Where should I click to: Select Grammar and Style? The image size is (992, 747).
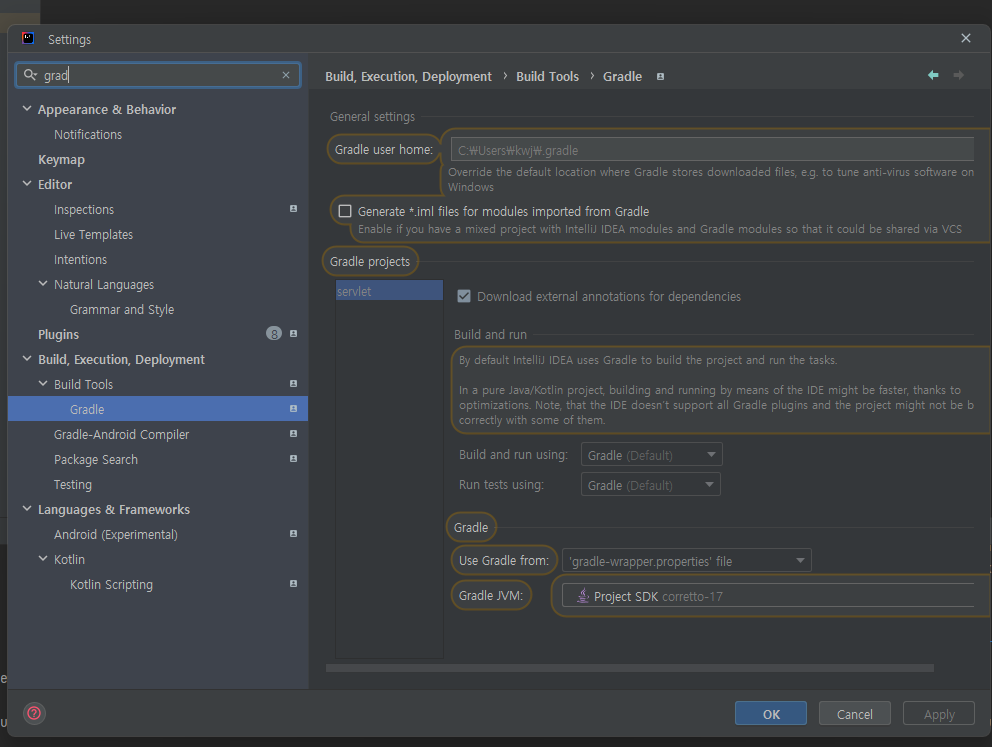point(122,309)
